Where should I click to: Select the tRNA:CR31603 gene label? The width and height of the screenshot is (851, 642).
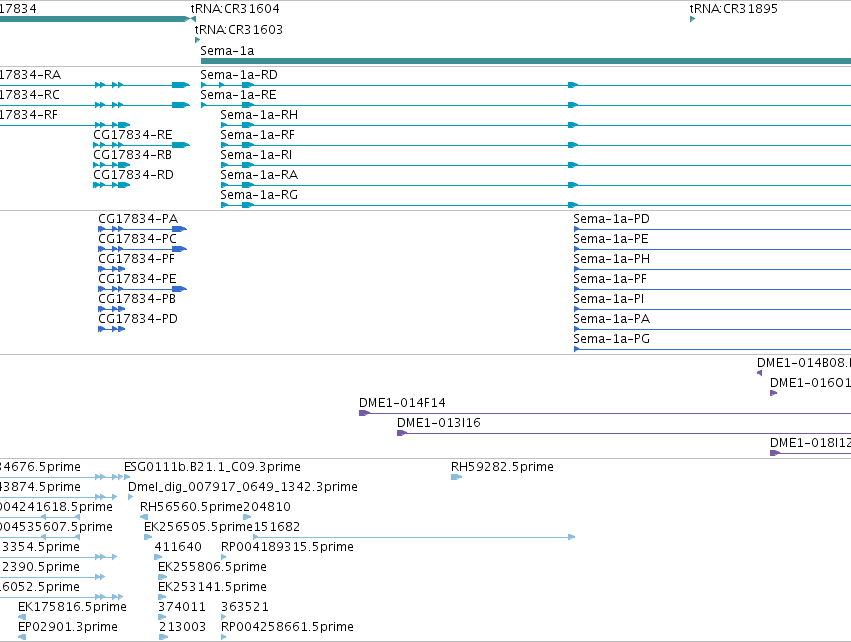239,29
